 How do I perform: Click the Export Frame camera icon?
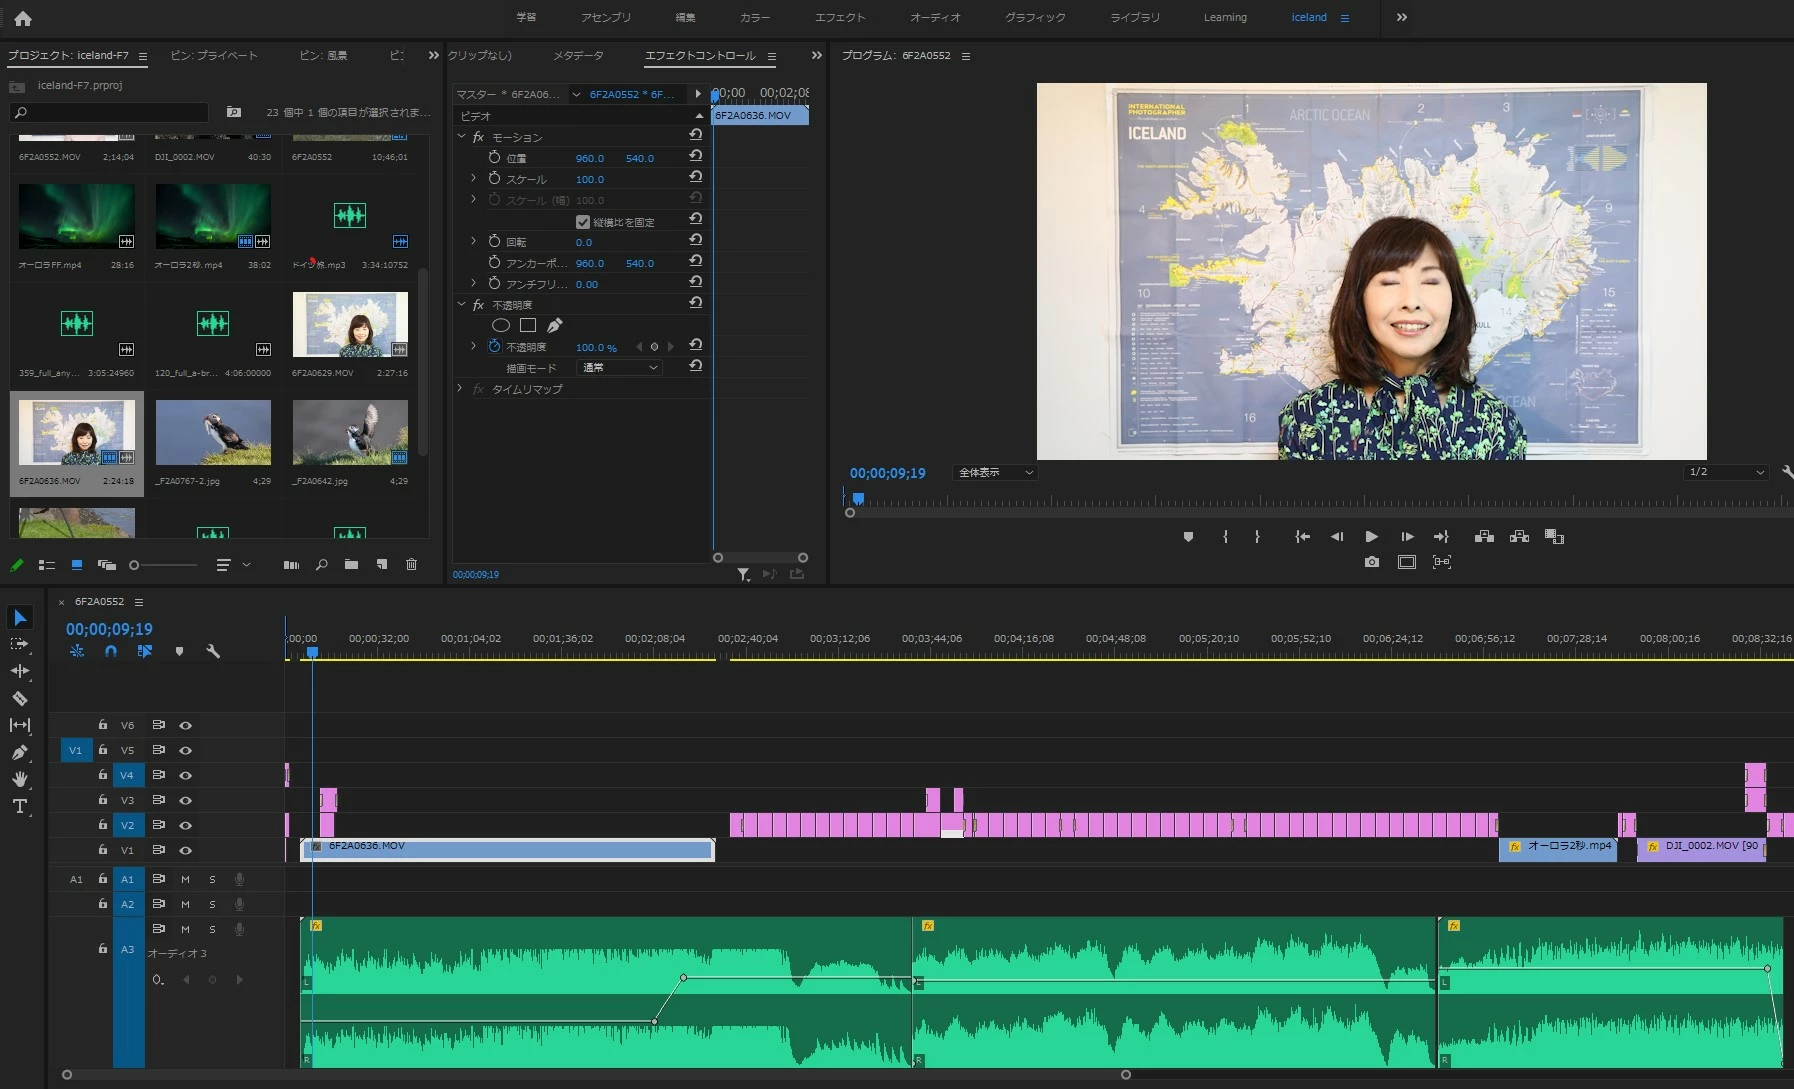(x=1371, y=562)
